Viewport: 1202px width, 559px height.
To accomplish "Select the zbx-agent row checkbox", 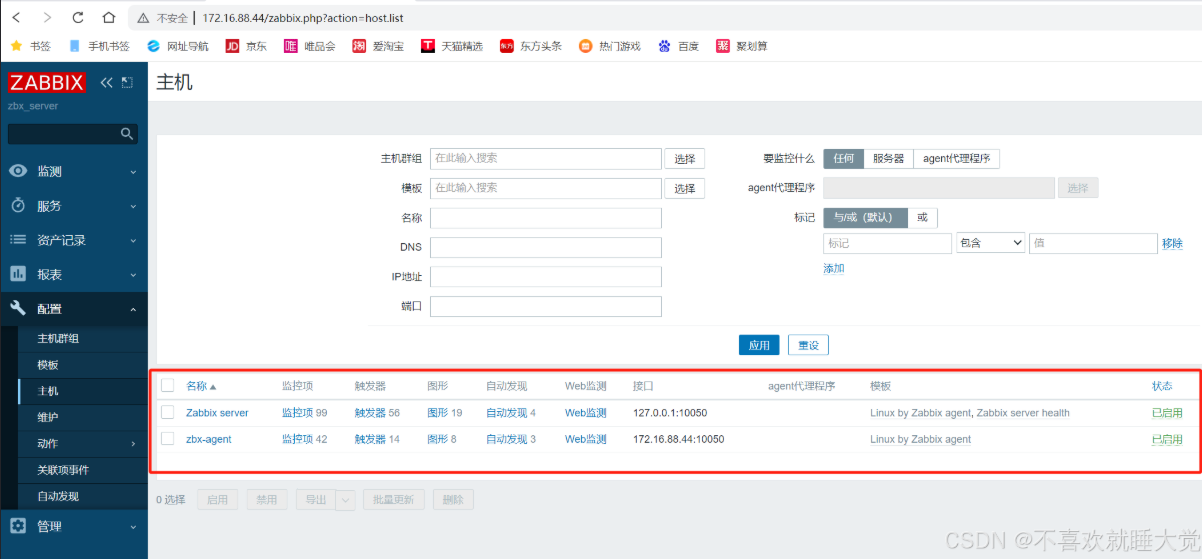I will point(168,439).
